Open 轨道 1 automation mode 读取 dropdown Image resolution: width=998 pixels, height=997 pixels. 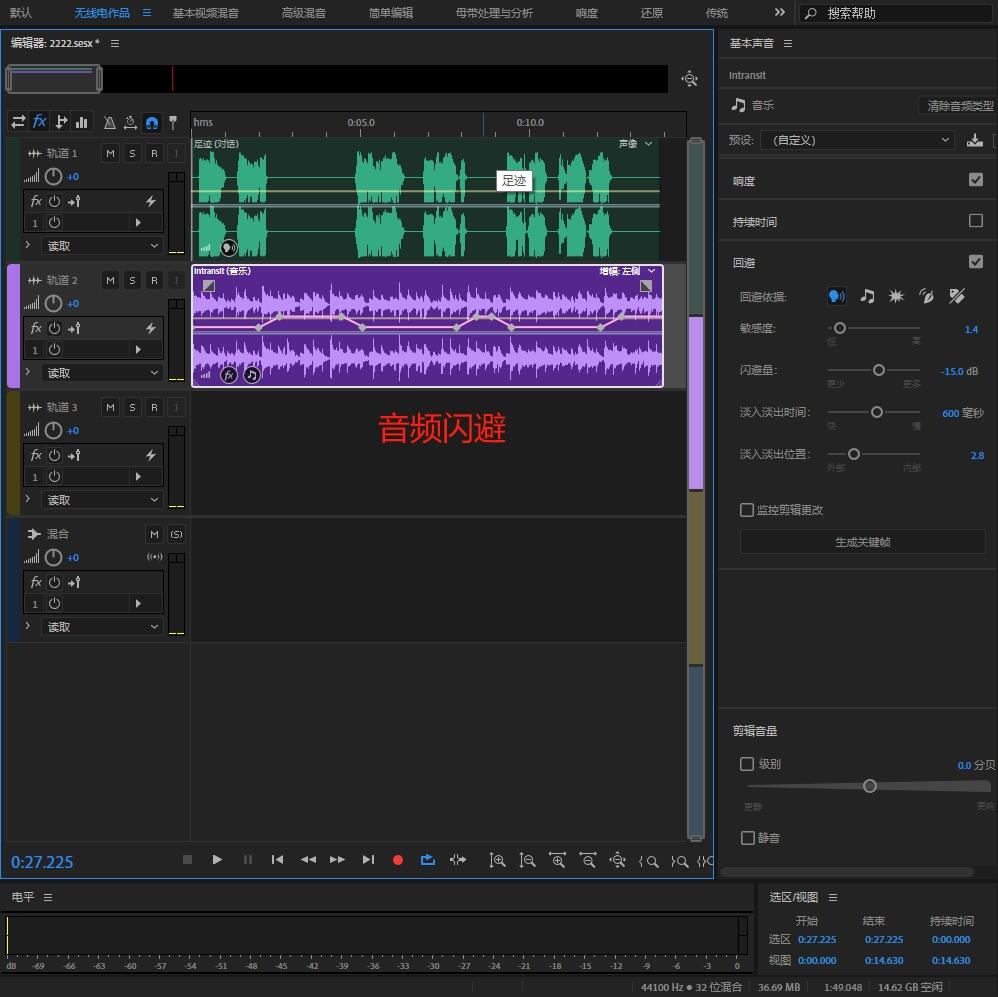tap(102, 246)
